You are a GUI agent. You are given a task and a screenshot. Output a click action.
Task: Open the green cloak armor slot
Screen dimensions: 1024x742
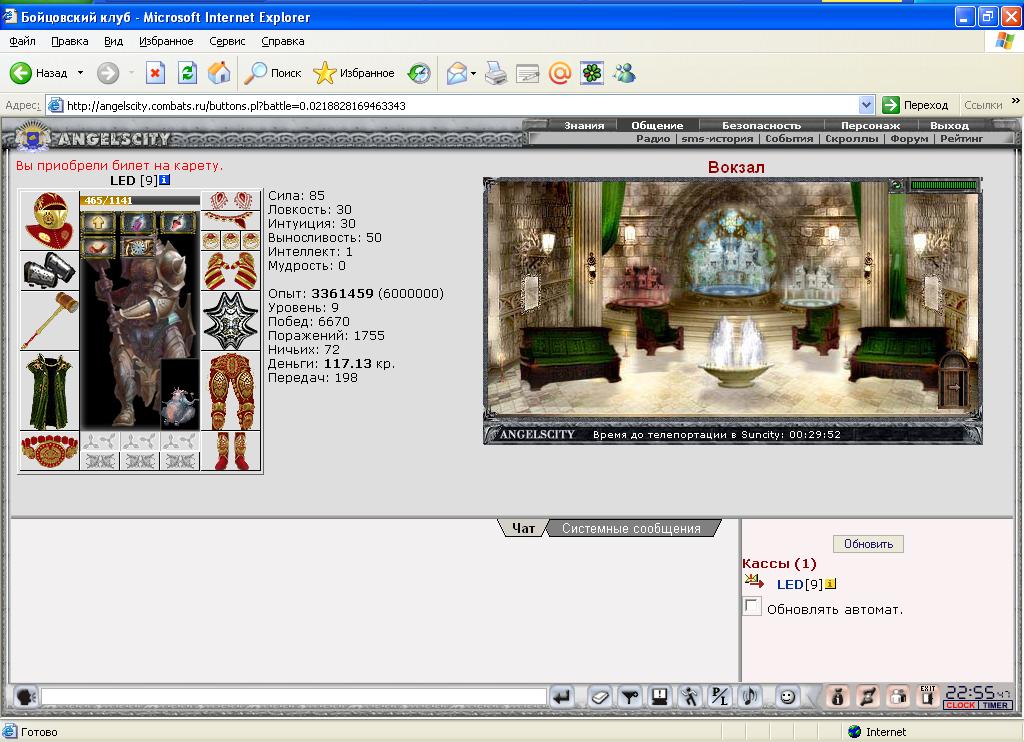(x=49, y=391)
